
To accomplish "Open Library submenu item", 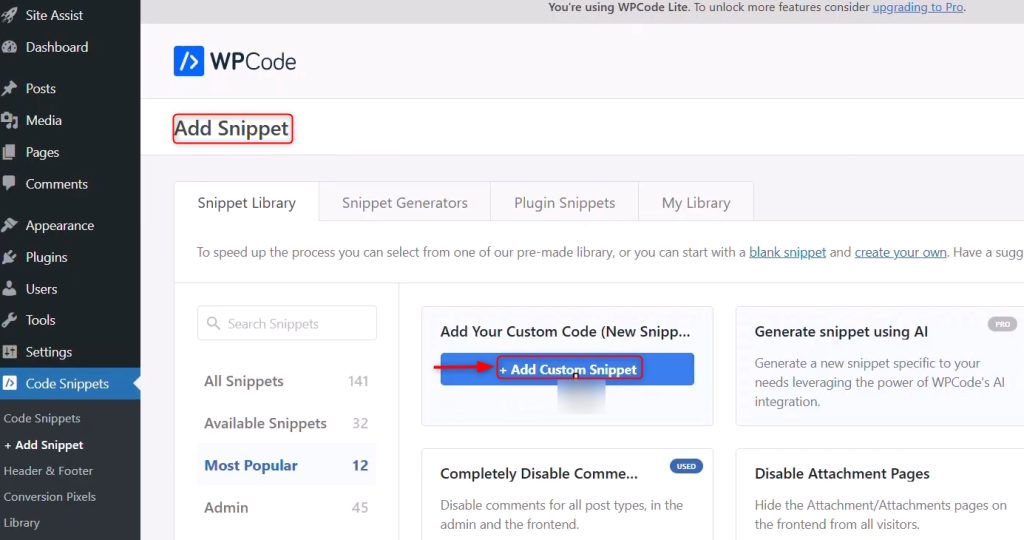I will click(x=22, y=523).
